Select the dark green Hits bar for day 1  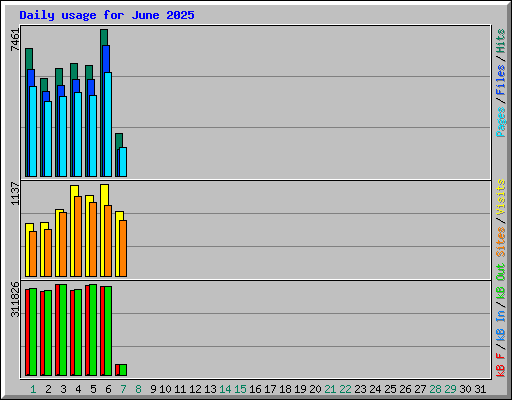click(x=28, y=58)
